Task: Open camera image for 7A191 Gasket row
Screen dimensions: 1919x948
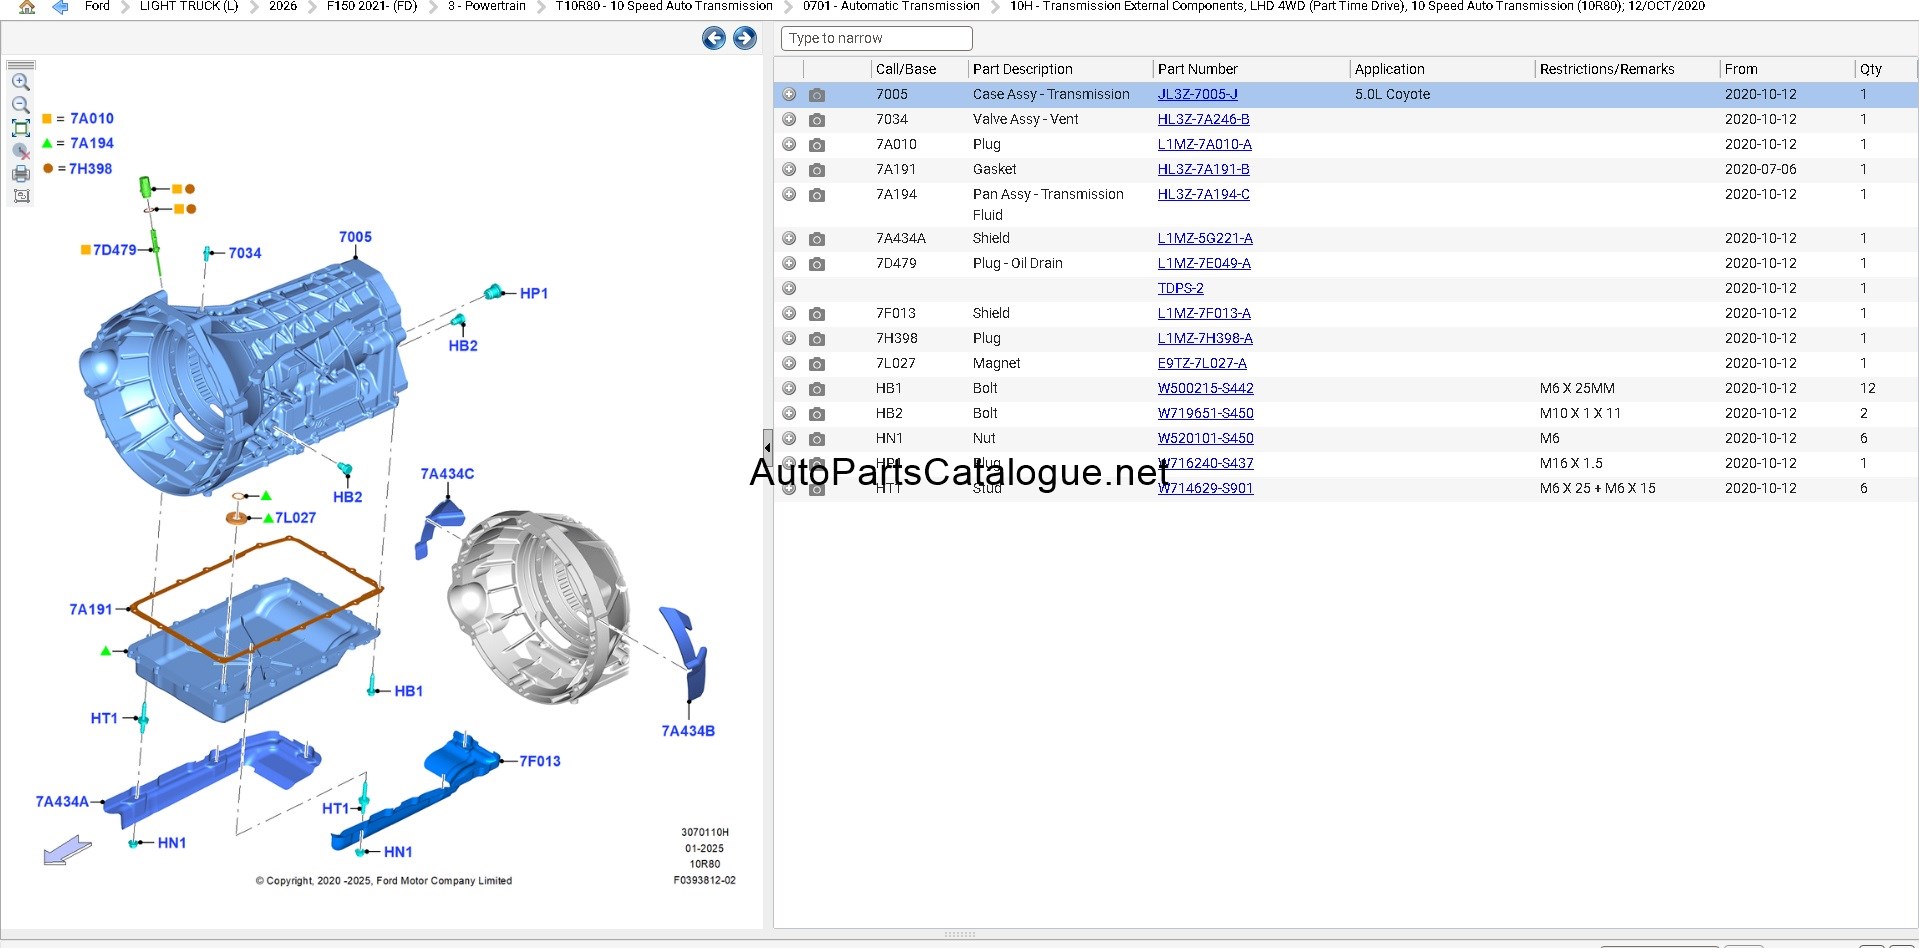Action: tap(817, 170)
